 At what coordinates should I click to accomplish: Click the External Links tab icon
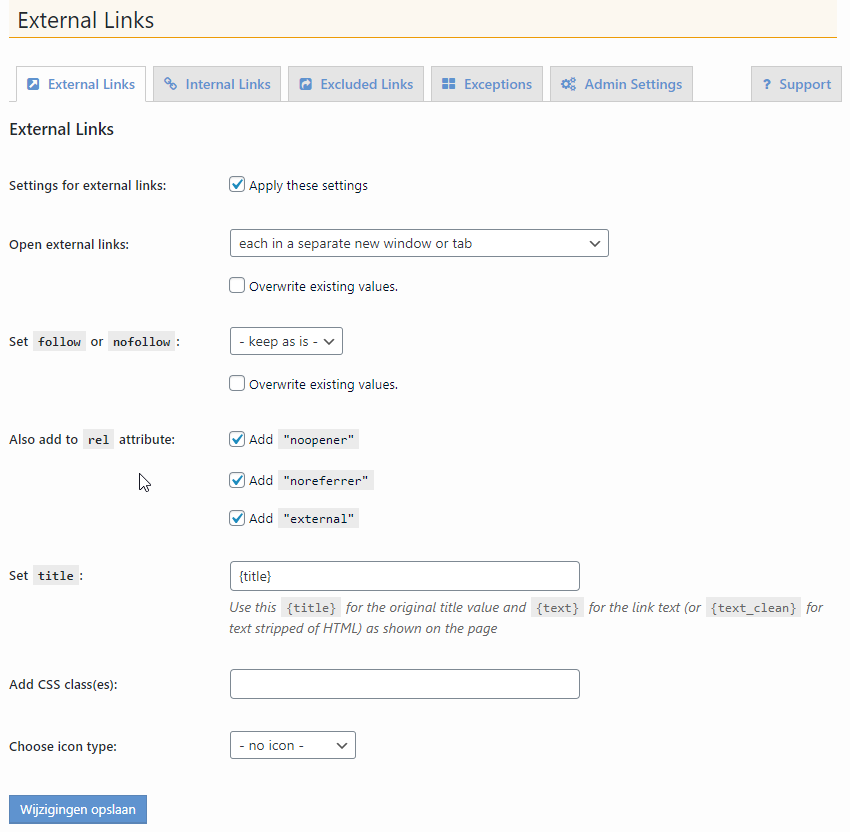[33, 84]
